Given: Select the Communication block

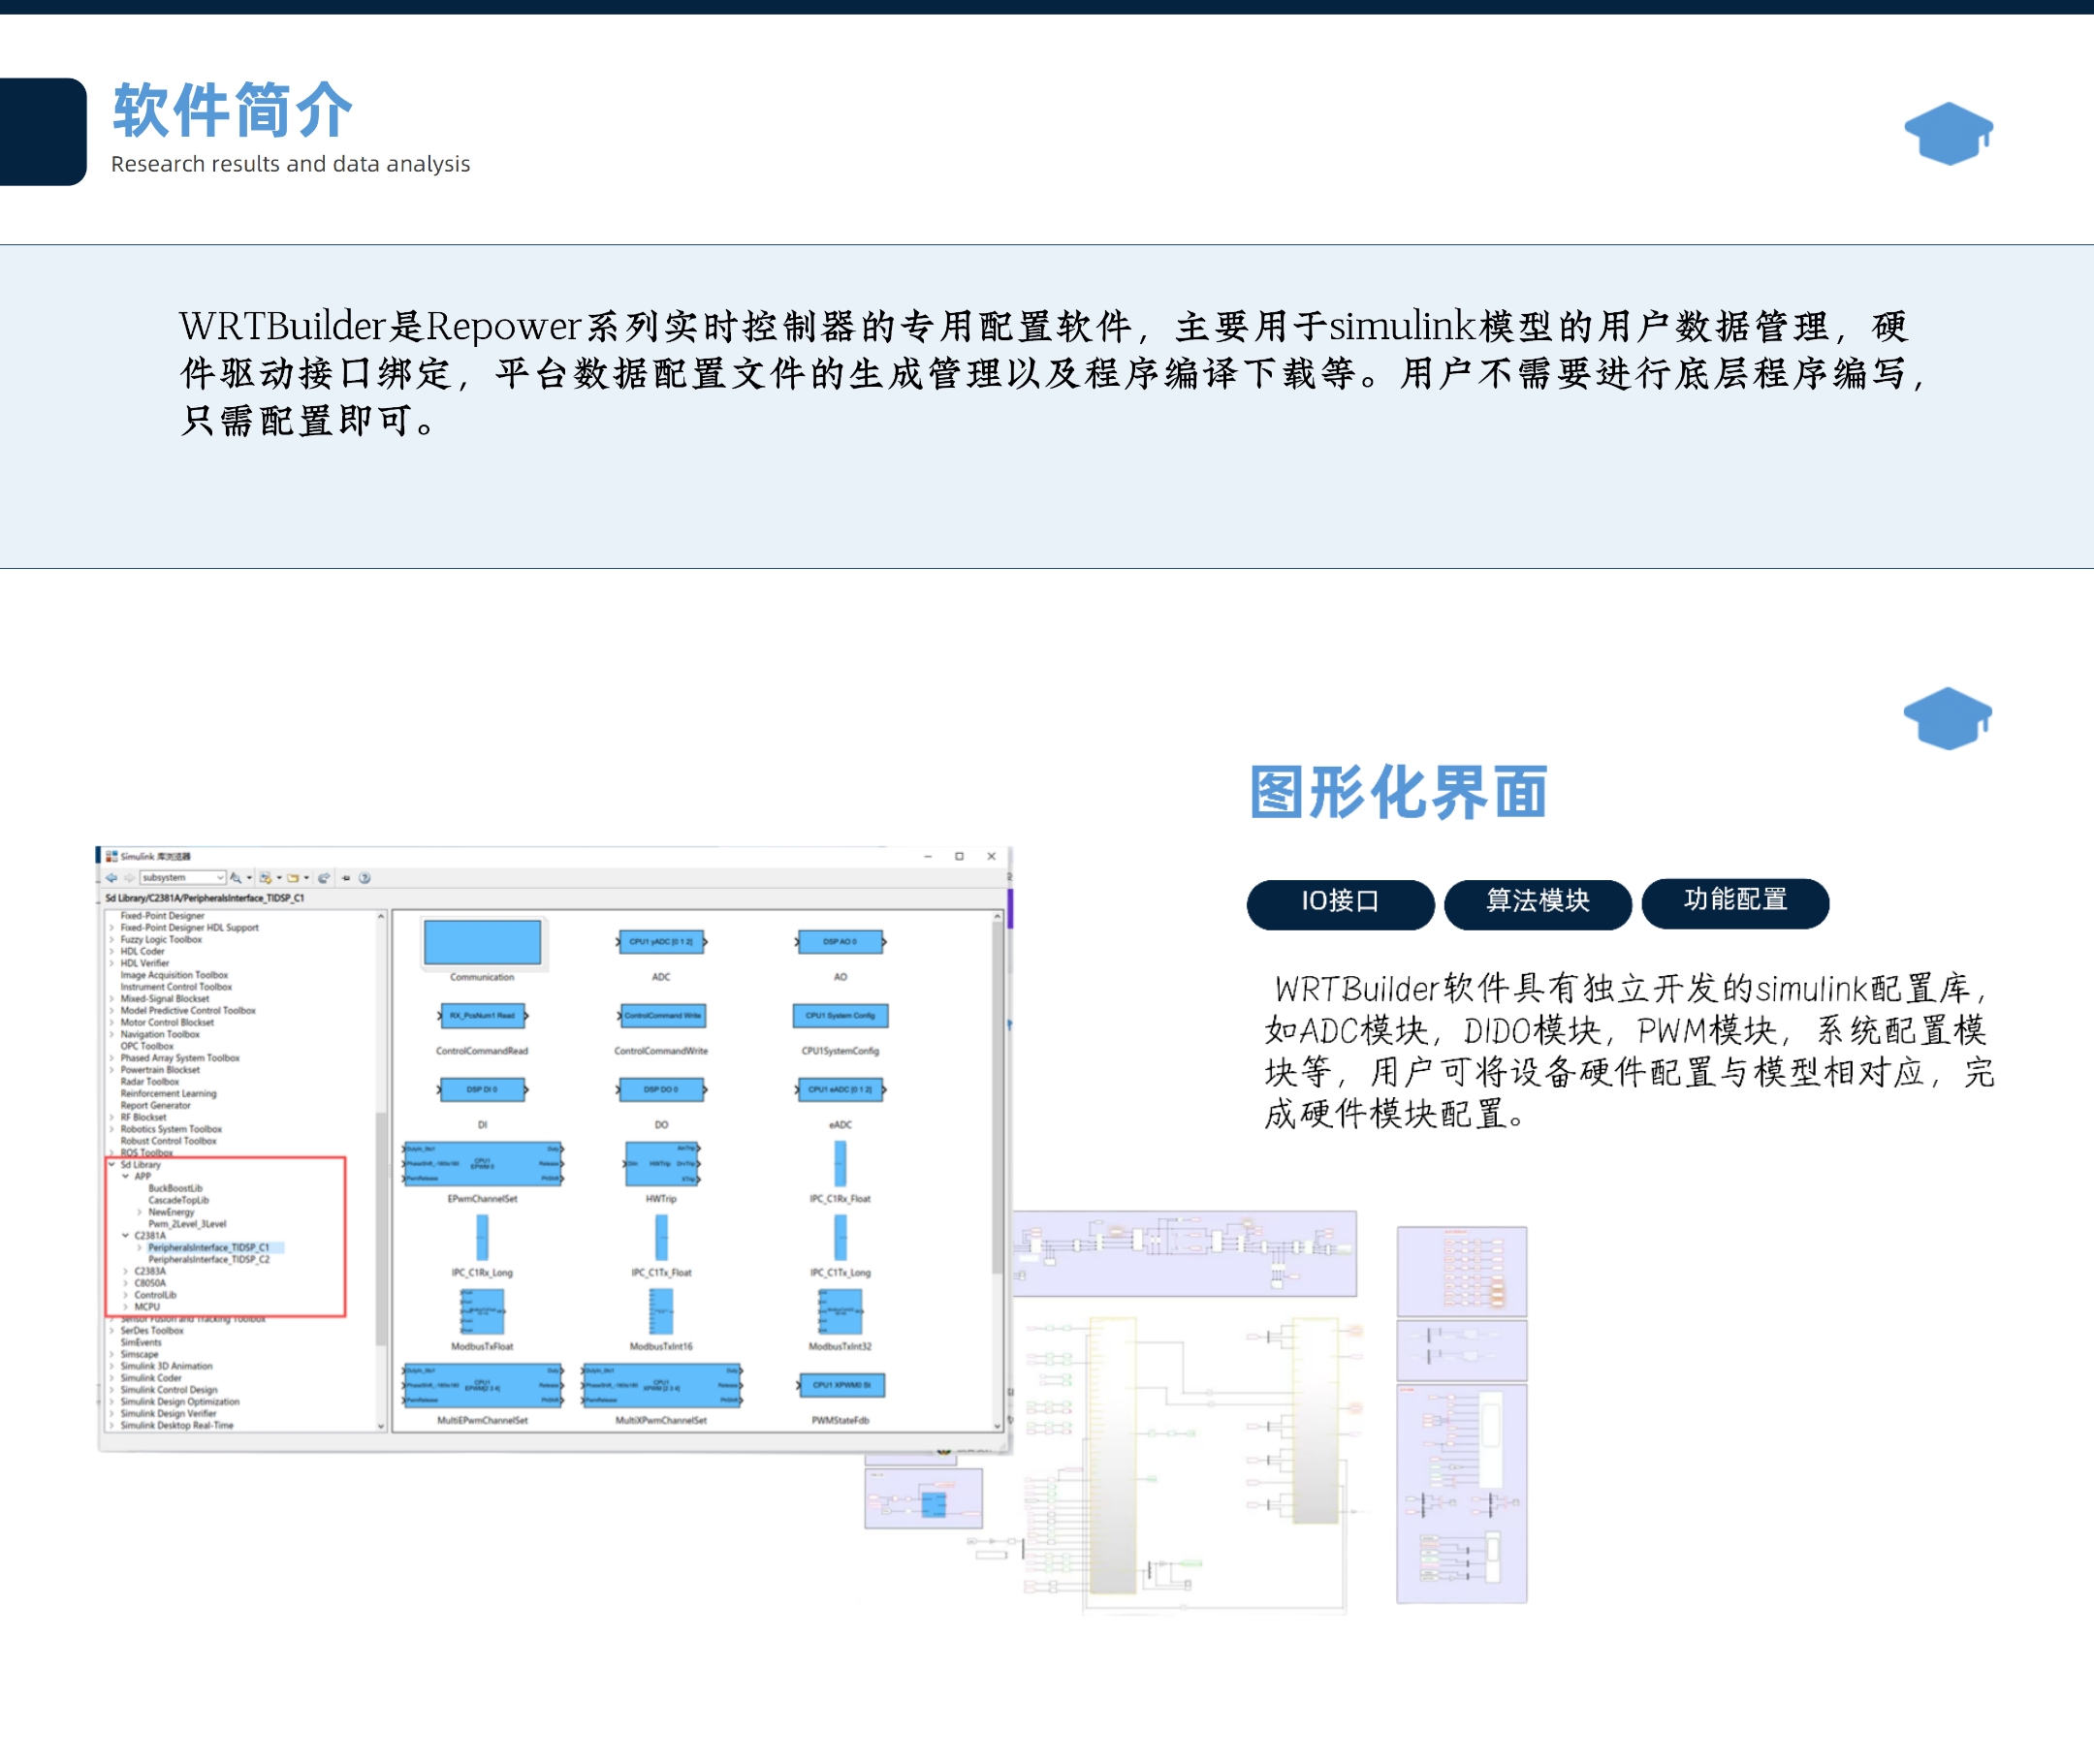Looking at the screenshot, I should 482,943.
